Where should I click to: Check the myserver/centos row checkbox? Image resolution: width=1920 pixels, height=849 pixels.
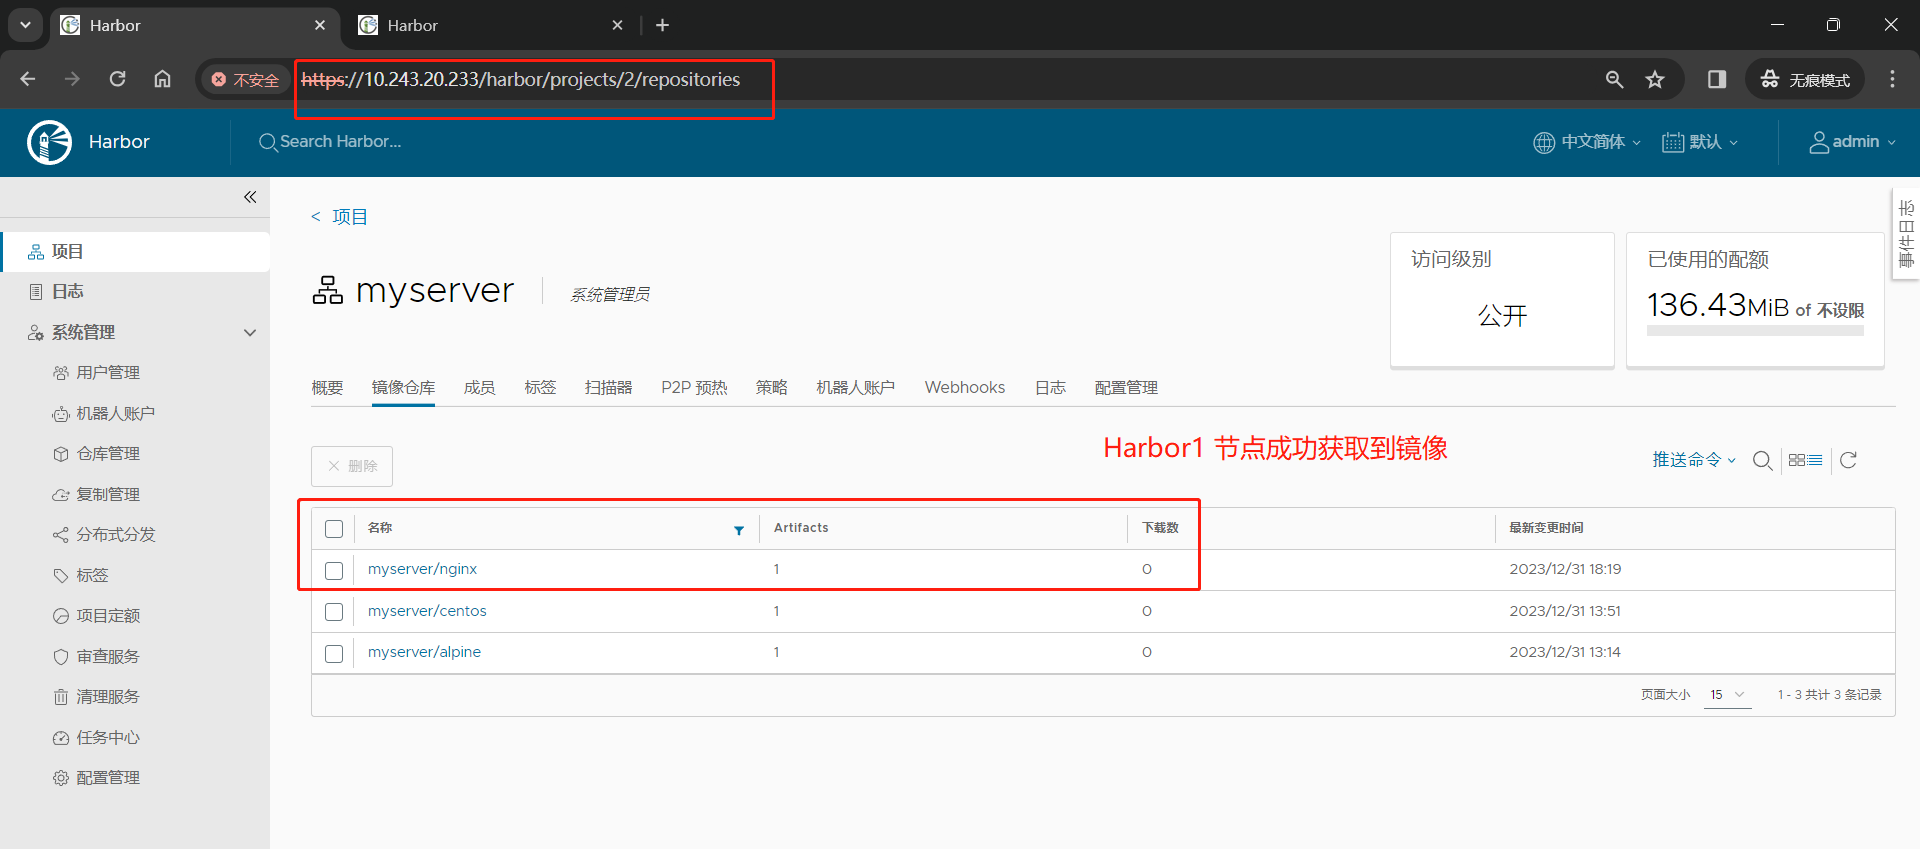tap(334, 612)
